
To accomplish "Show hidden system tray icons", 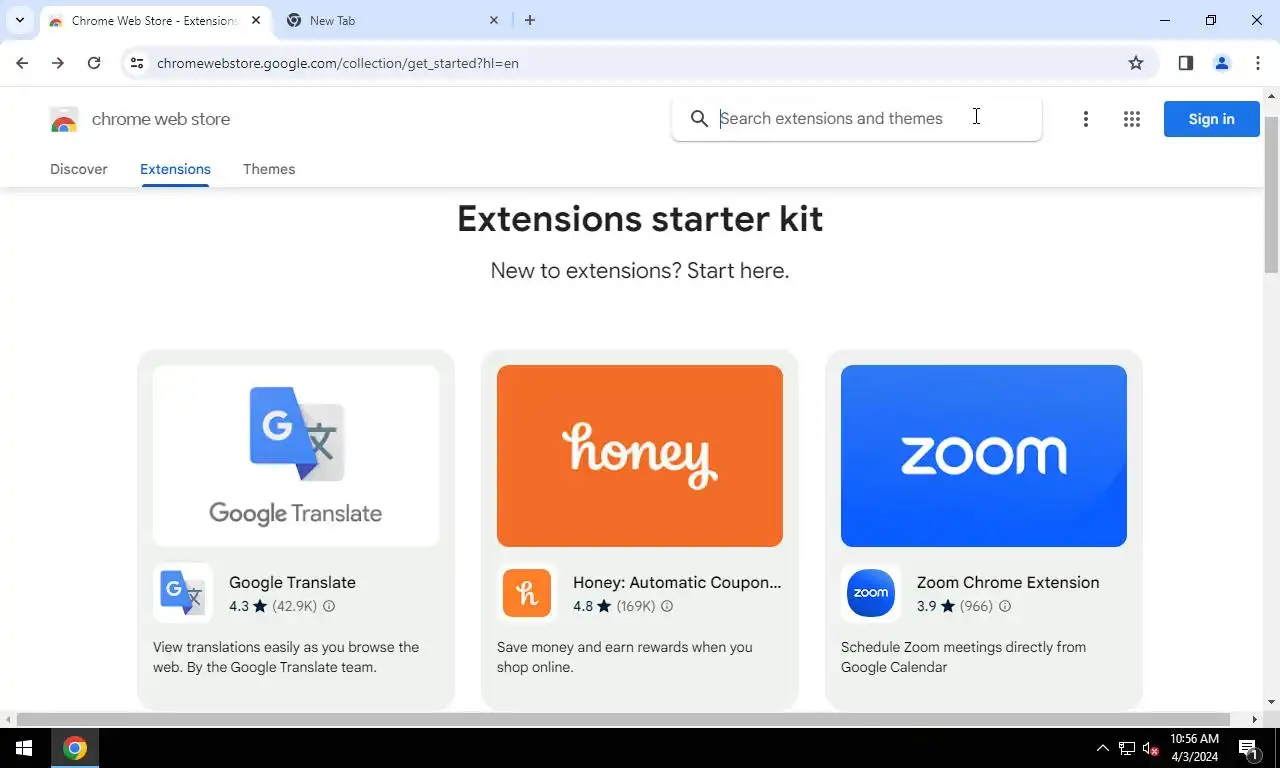I will tap(1103, 748).
